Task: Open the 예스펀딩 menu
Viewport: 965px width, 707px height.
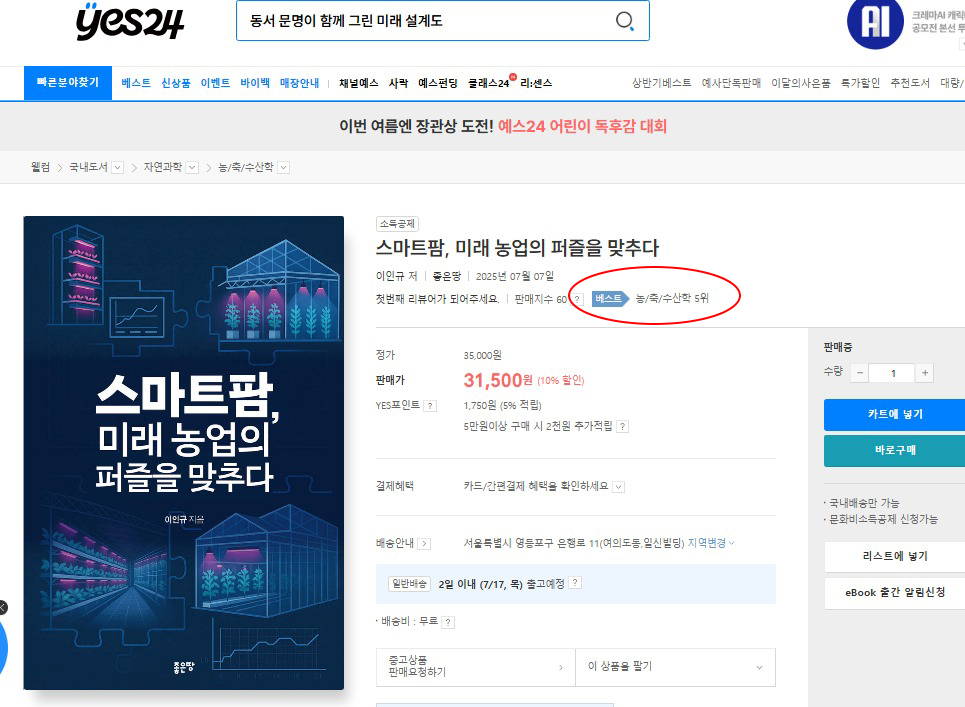Action: pos(438,83)
